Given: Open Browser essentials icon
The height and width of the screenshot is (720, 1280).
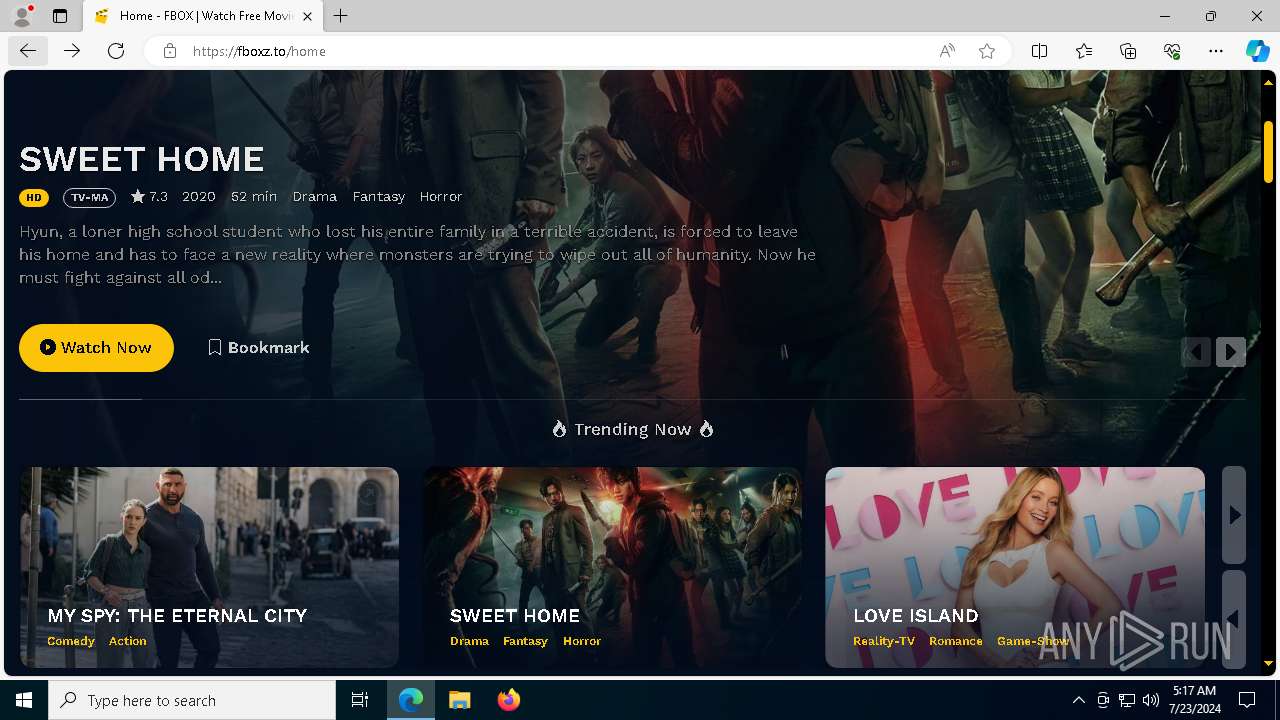Looking at the screenshot, I should pyautogui.click(x=1172, y=51).
